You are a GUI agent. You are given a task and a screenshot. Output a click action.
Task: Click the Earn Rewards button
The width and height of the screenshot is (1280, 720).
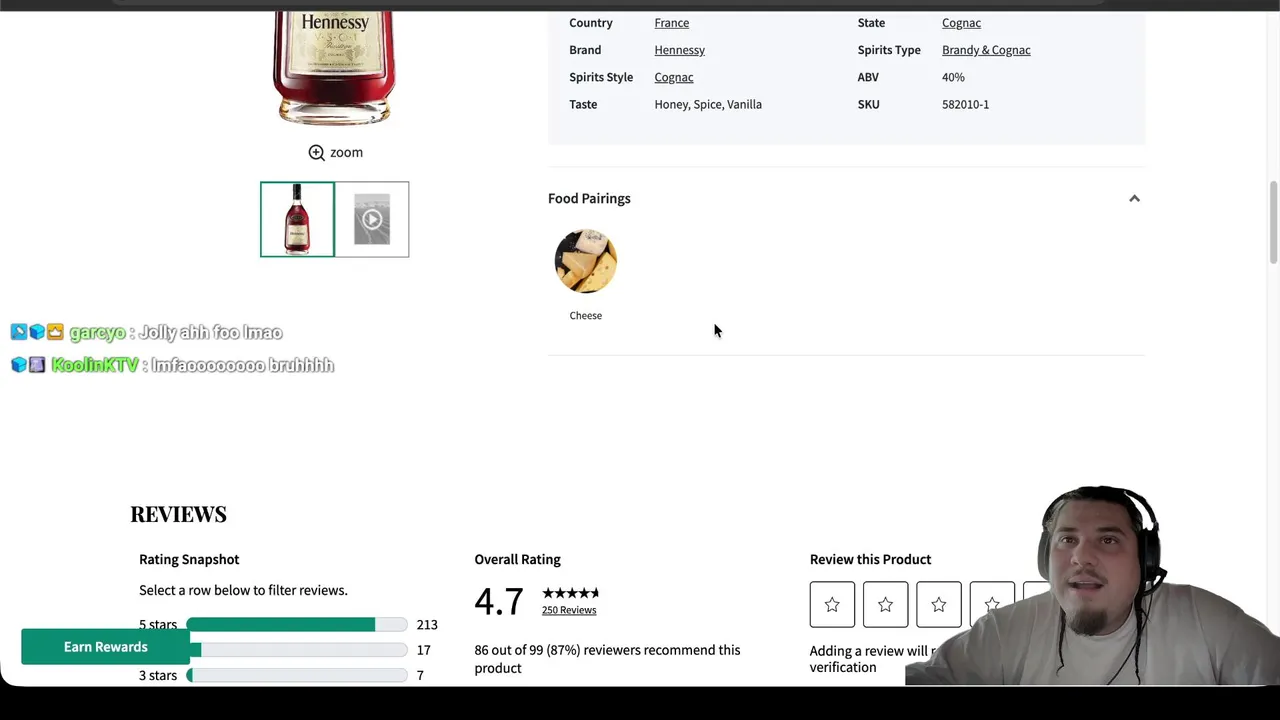pyautogui.click(x=106, y=647)
